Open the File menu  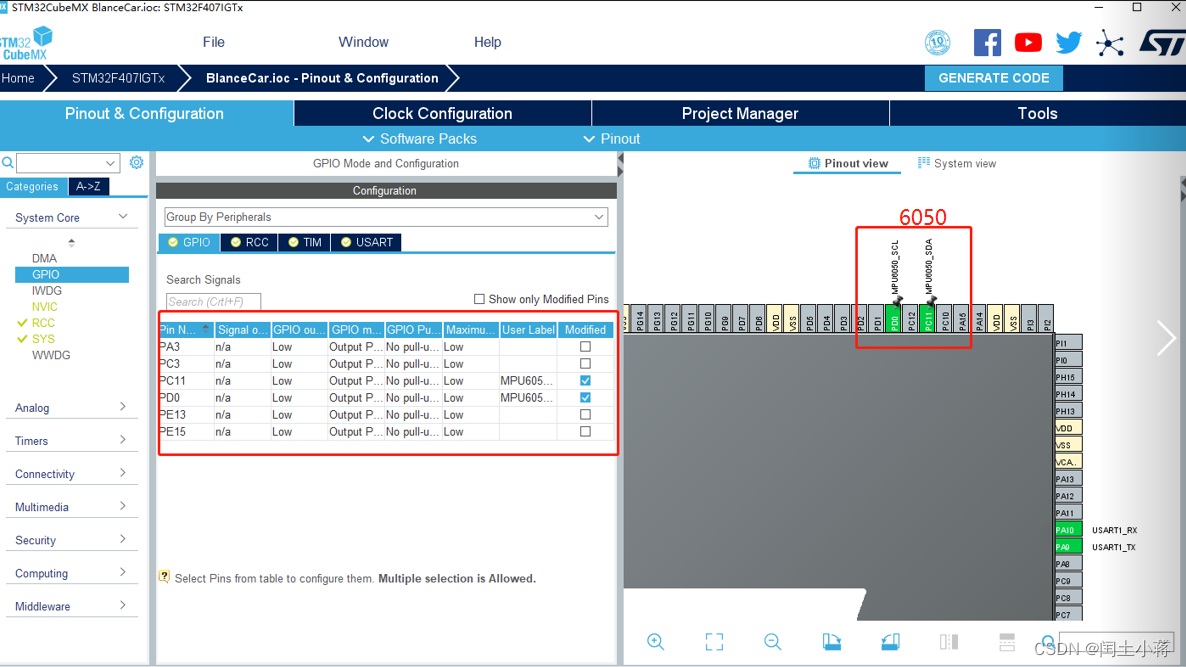pyautogui.click(x=213, y=42)
